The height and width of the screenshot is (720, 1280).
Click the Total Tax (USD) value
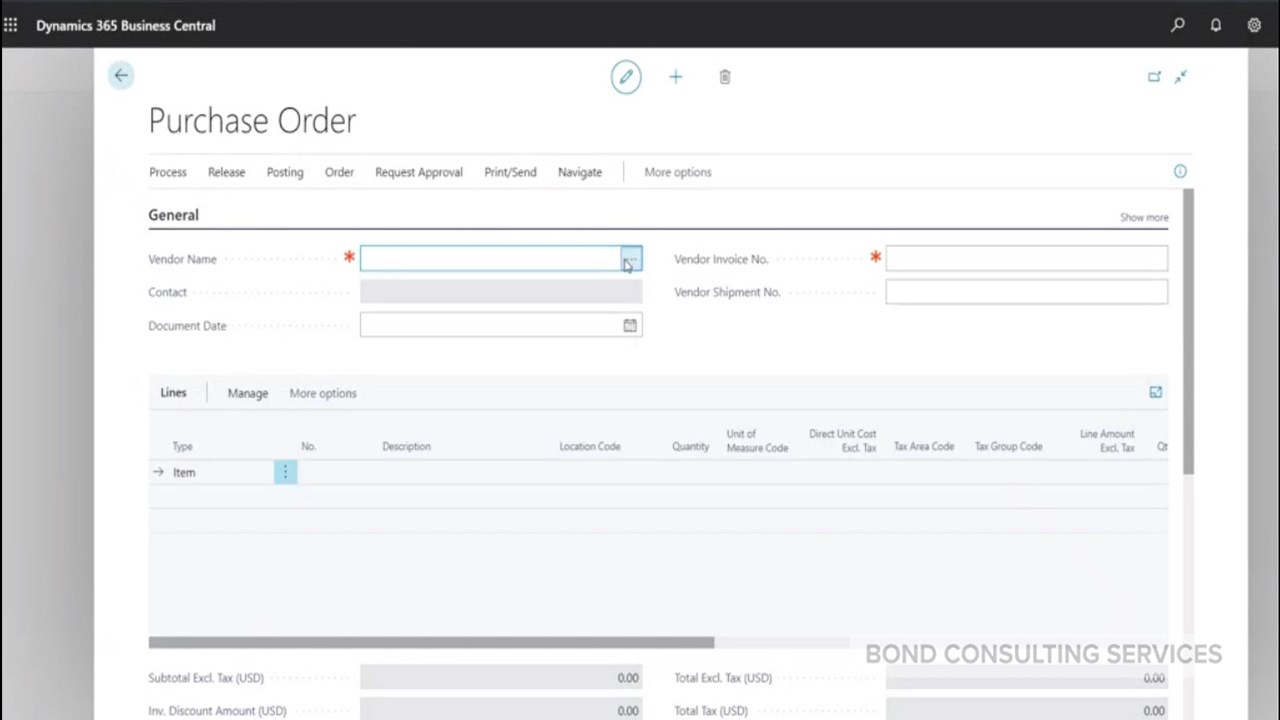coord(1026,711)
